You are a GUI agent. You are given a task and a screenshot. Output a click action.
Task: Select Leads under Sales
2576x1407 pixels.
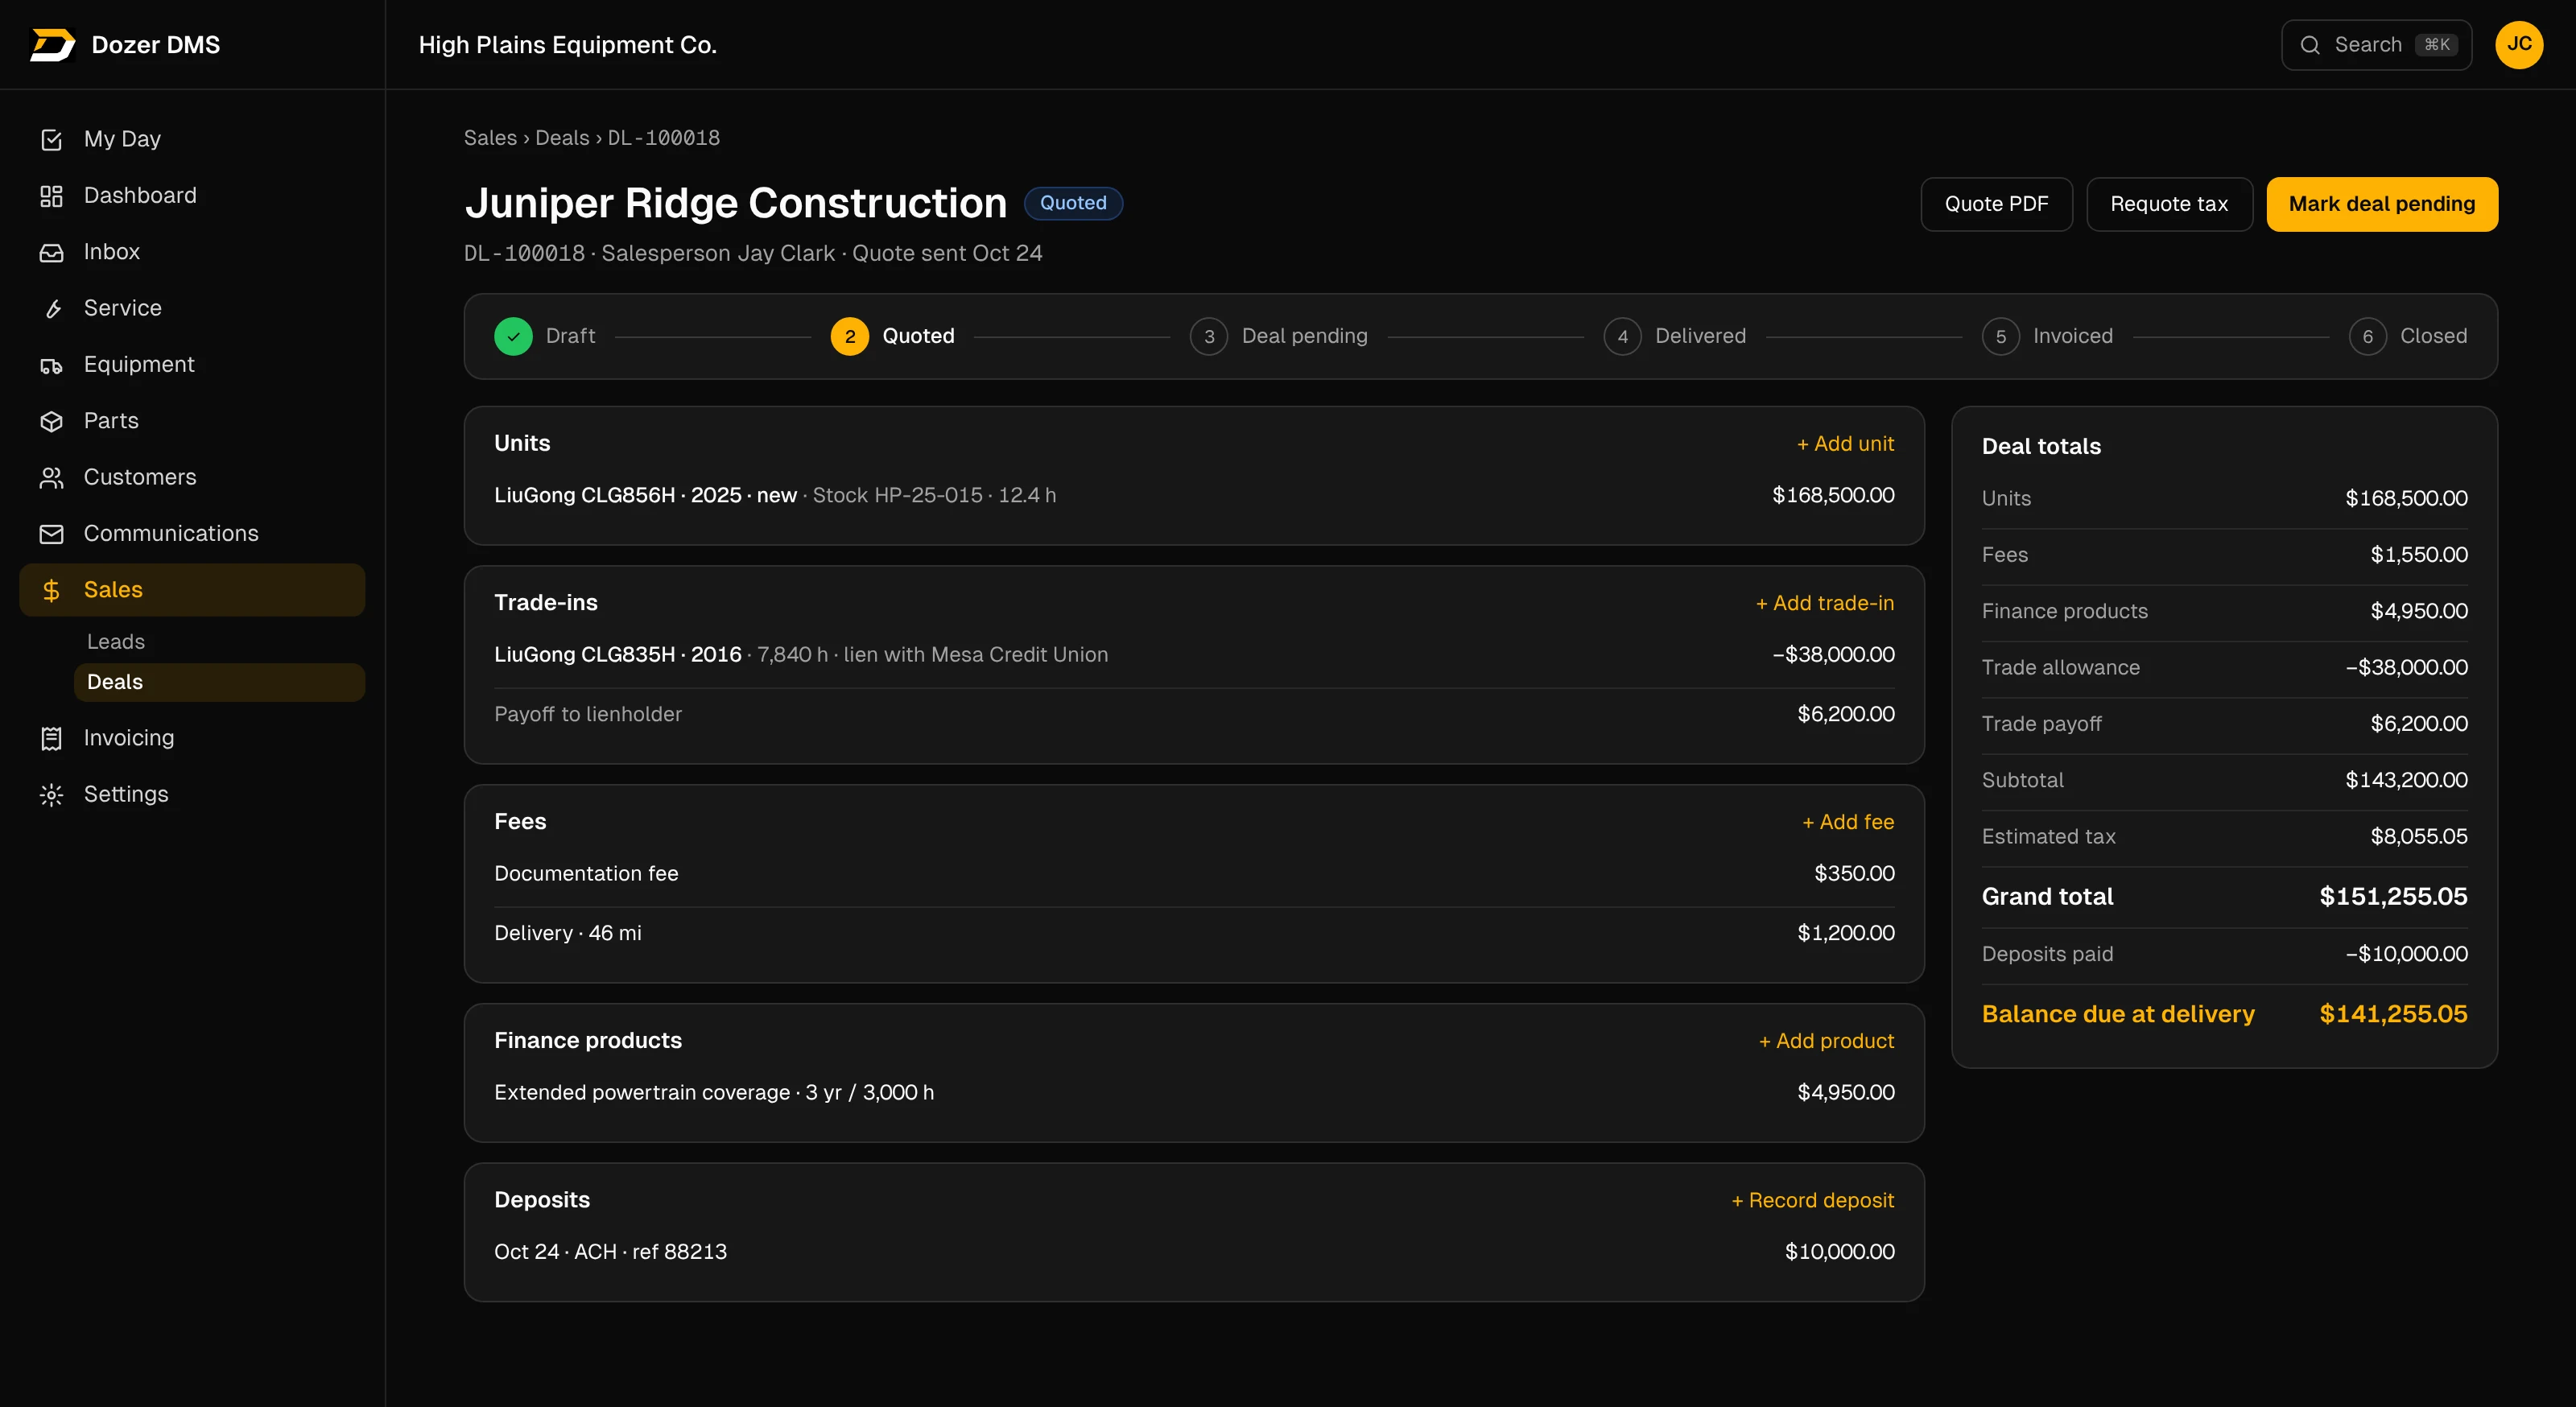(219, 642)
